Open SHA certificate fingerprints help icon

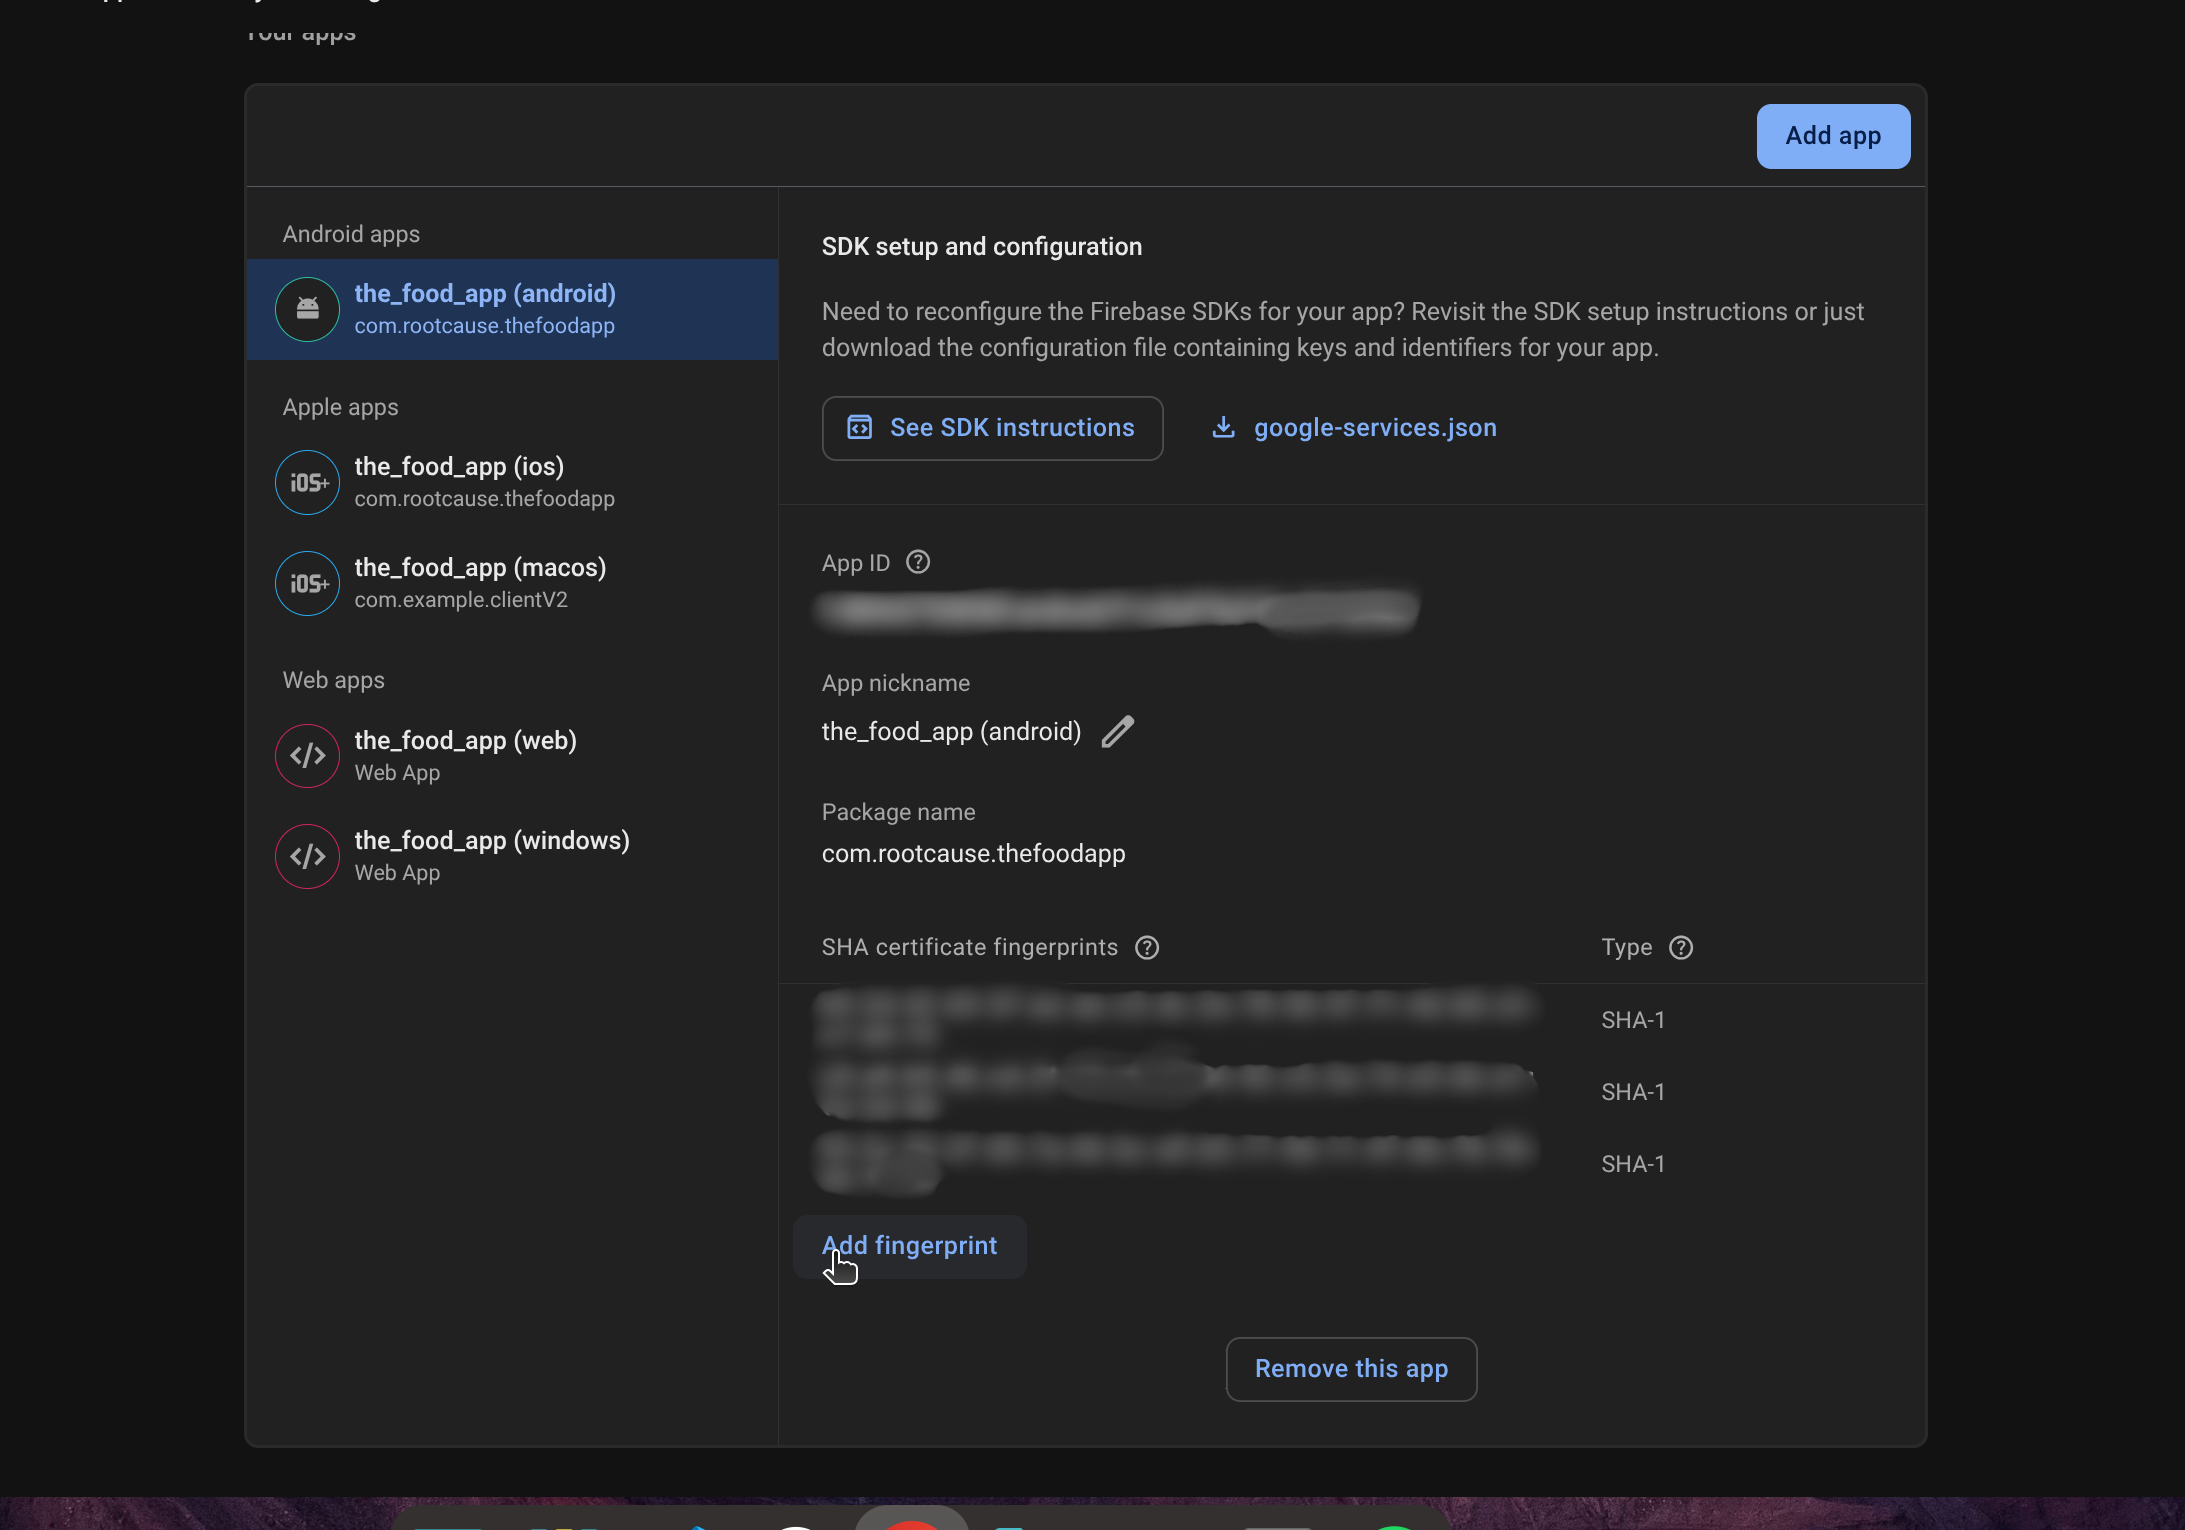click(x=1147, y=947)
